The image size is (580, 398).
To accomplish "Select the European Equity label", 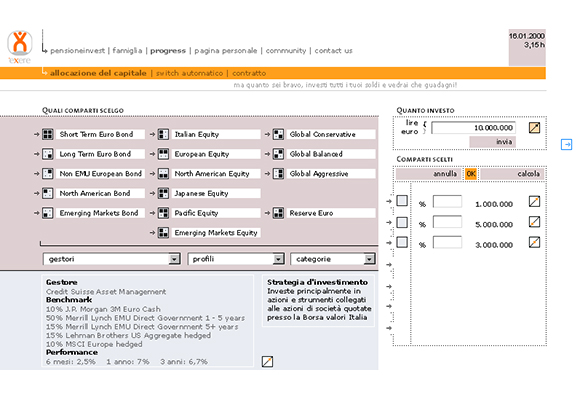I will point(216,154).
